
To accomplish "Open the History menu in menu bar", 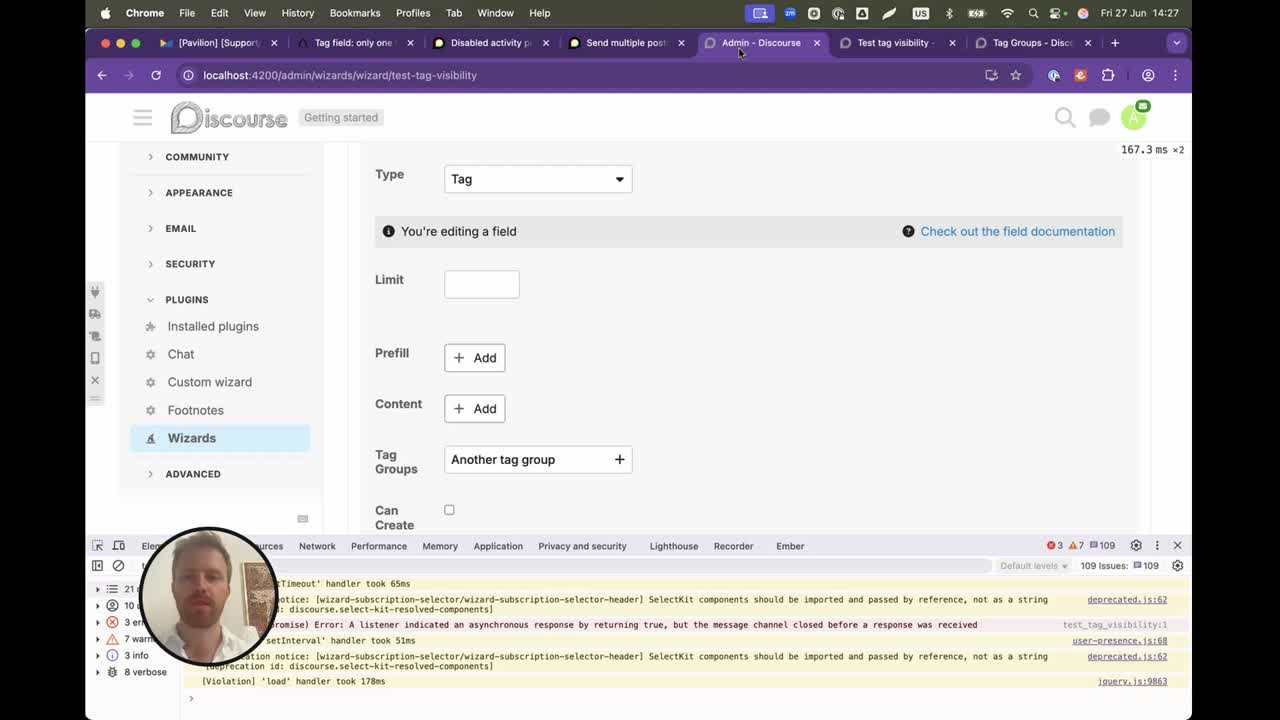I will 297,13.
